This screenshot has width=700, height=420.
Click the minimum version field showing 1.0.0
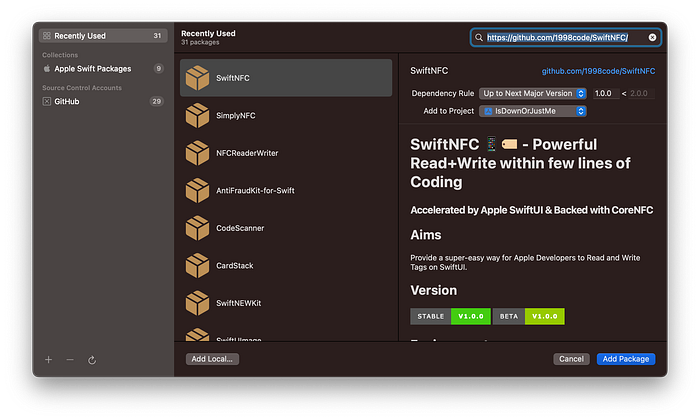[x=606, y=93]
